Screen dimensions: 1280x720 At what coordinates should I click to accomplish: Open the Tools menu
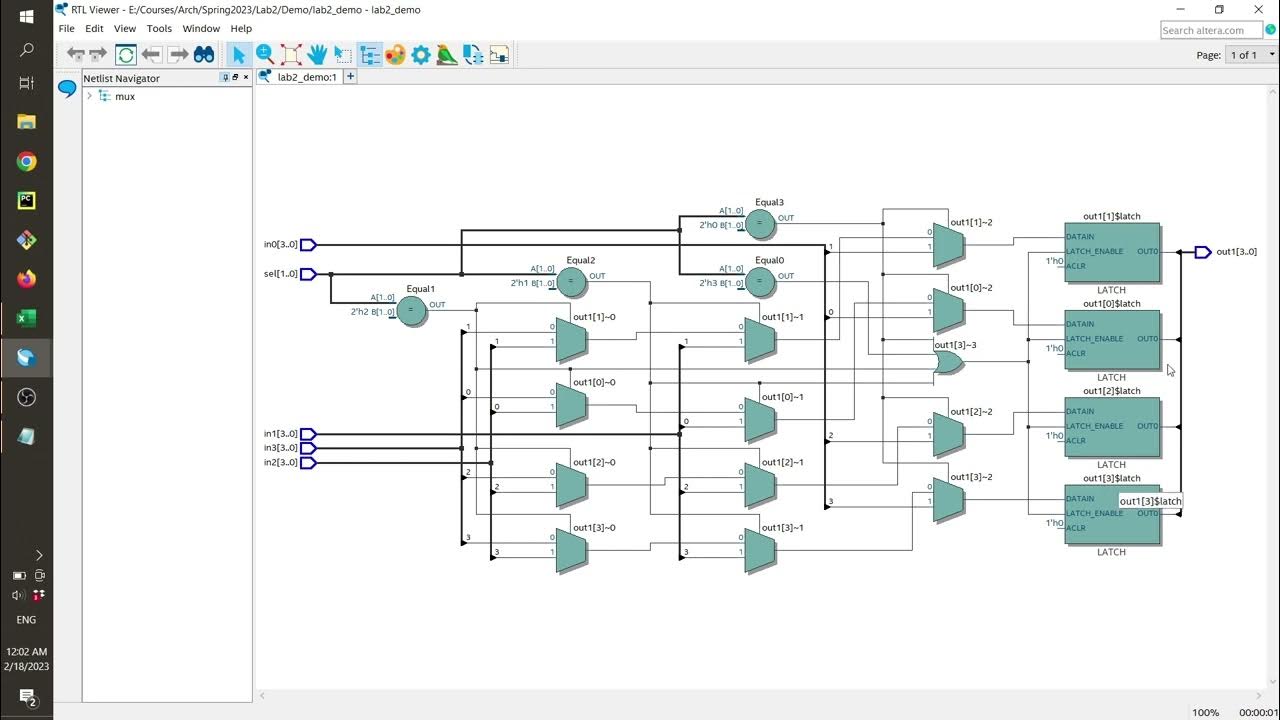coord(159,29)
